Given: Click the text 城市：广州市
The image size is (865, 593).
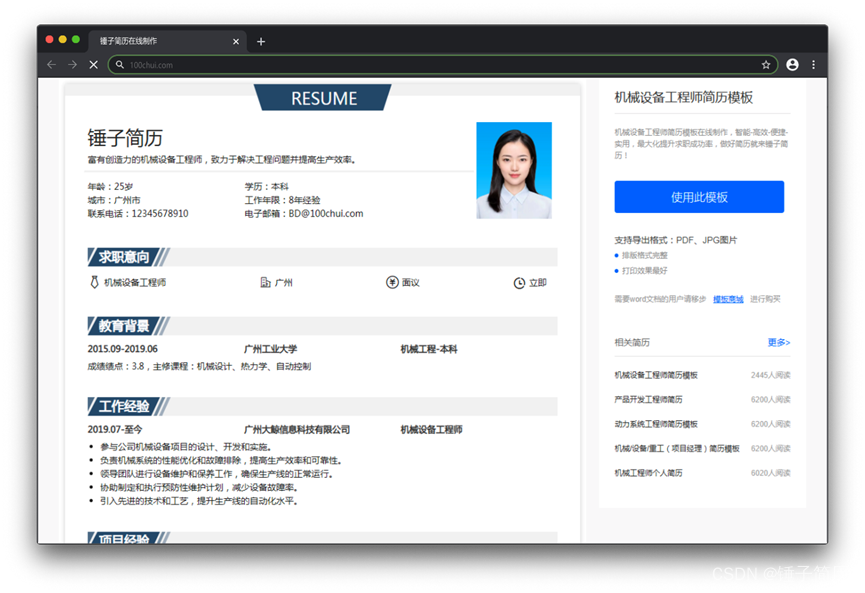Looking at the screenshot, I should (x=114, y=200).
